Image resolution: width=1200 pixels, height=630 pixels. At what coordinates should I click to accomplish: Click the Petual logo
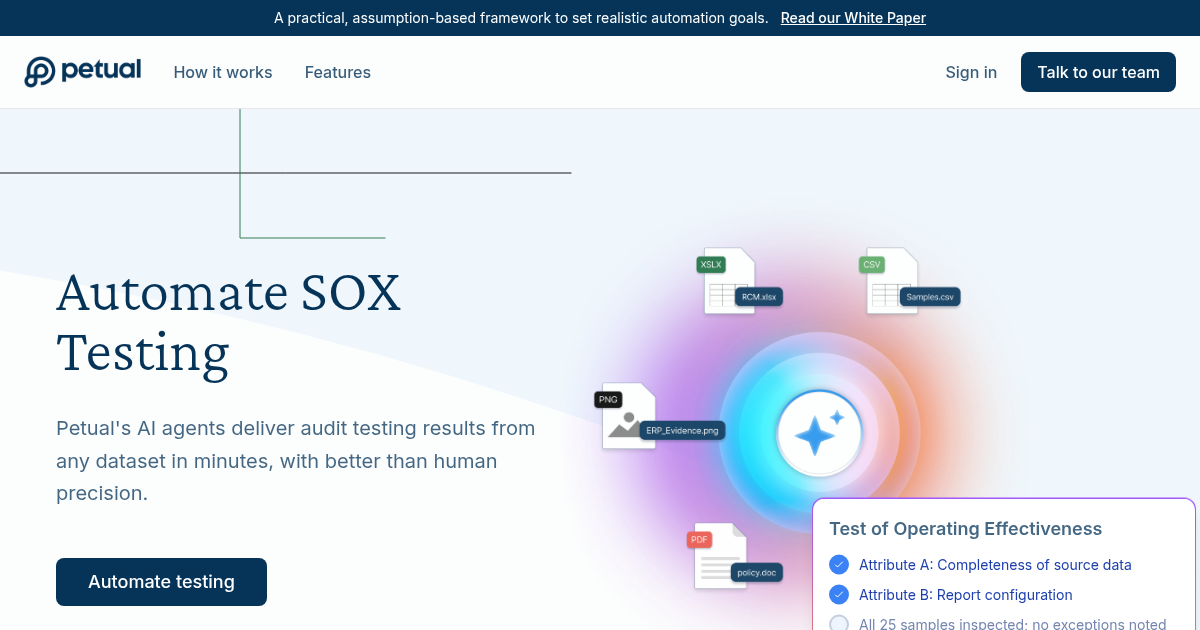click(x=83, y=72)
